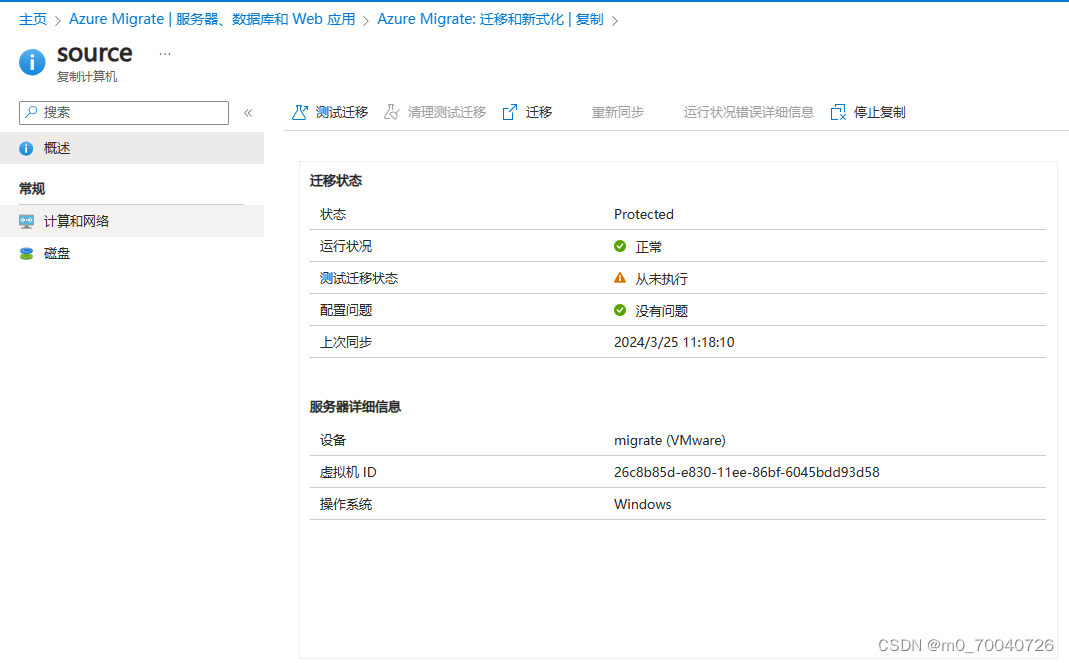1069x663 pixels.
Task: Select the 2024/3/25 11:18:10 sync time
Action: (674, 342)
